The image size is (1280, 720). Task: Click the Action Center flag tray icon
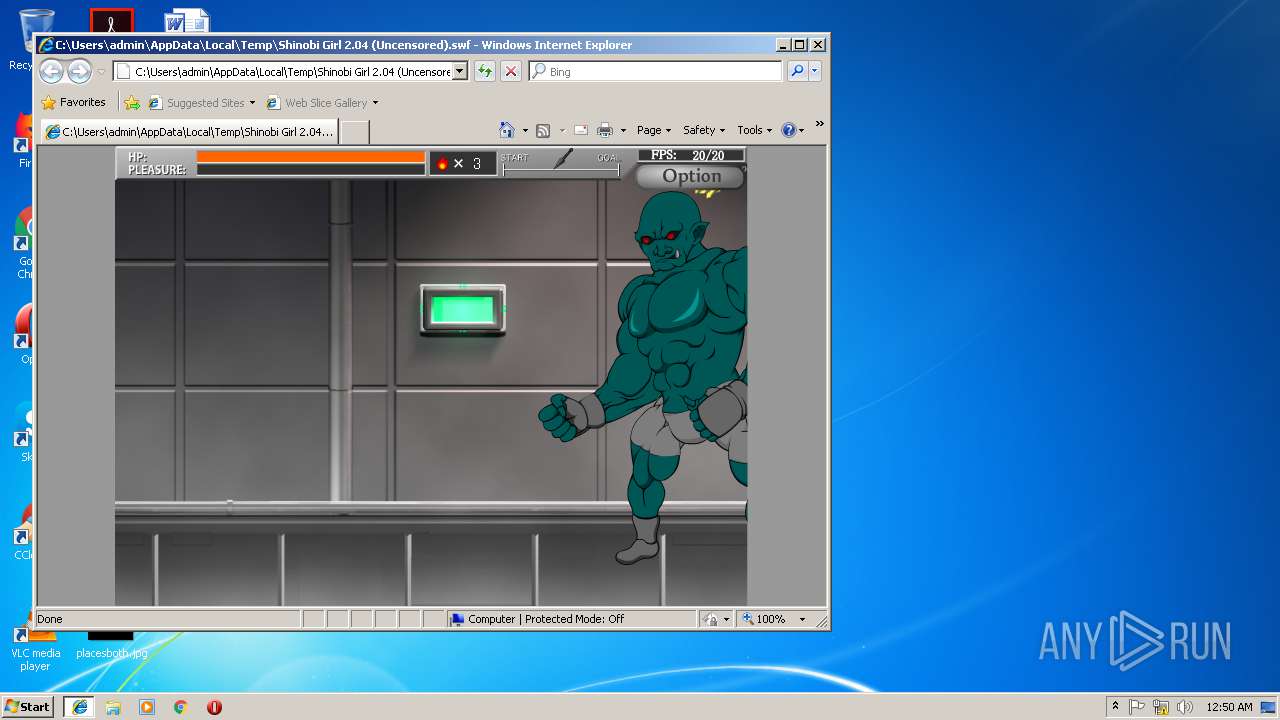(1137, 706)
